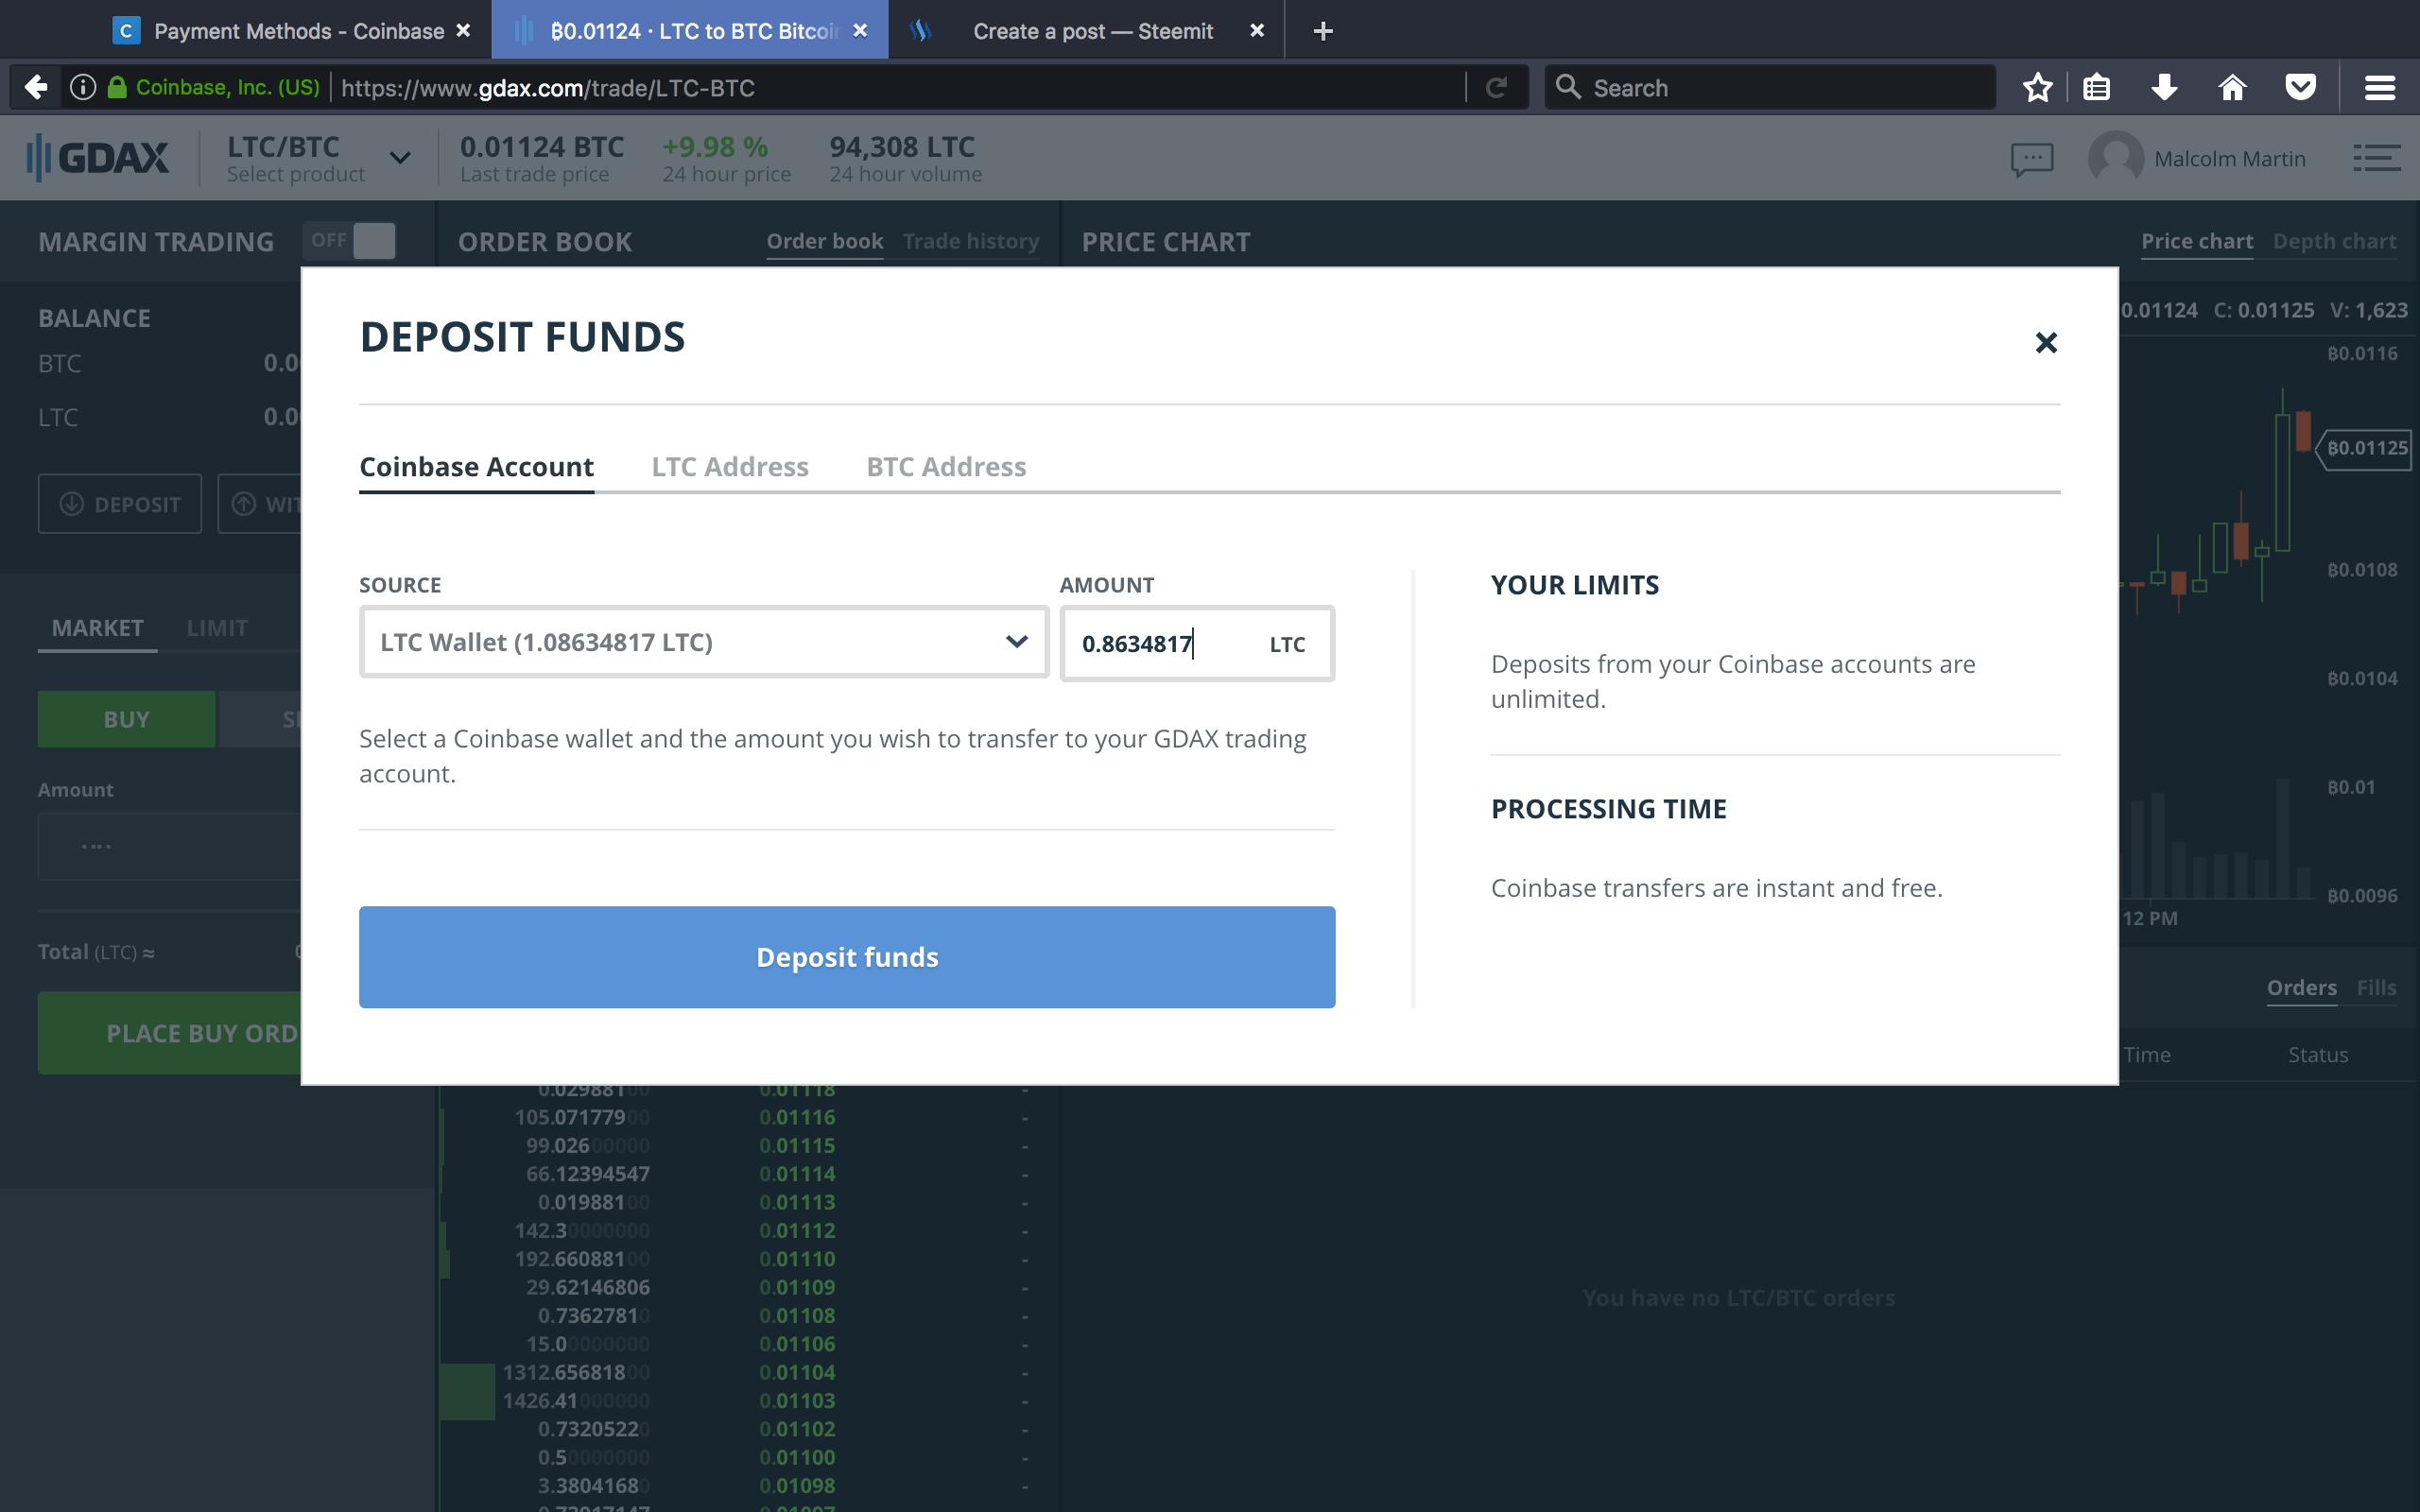Open the GDAX chat bubble icon

pos(2032,159)
